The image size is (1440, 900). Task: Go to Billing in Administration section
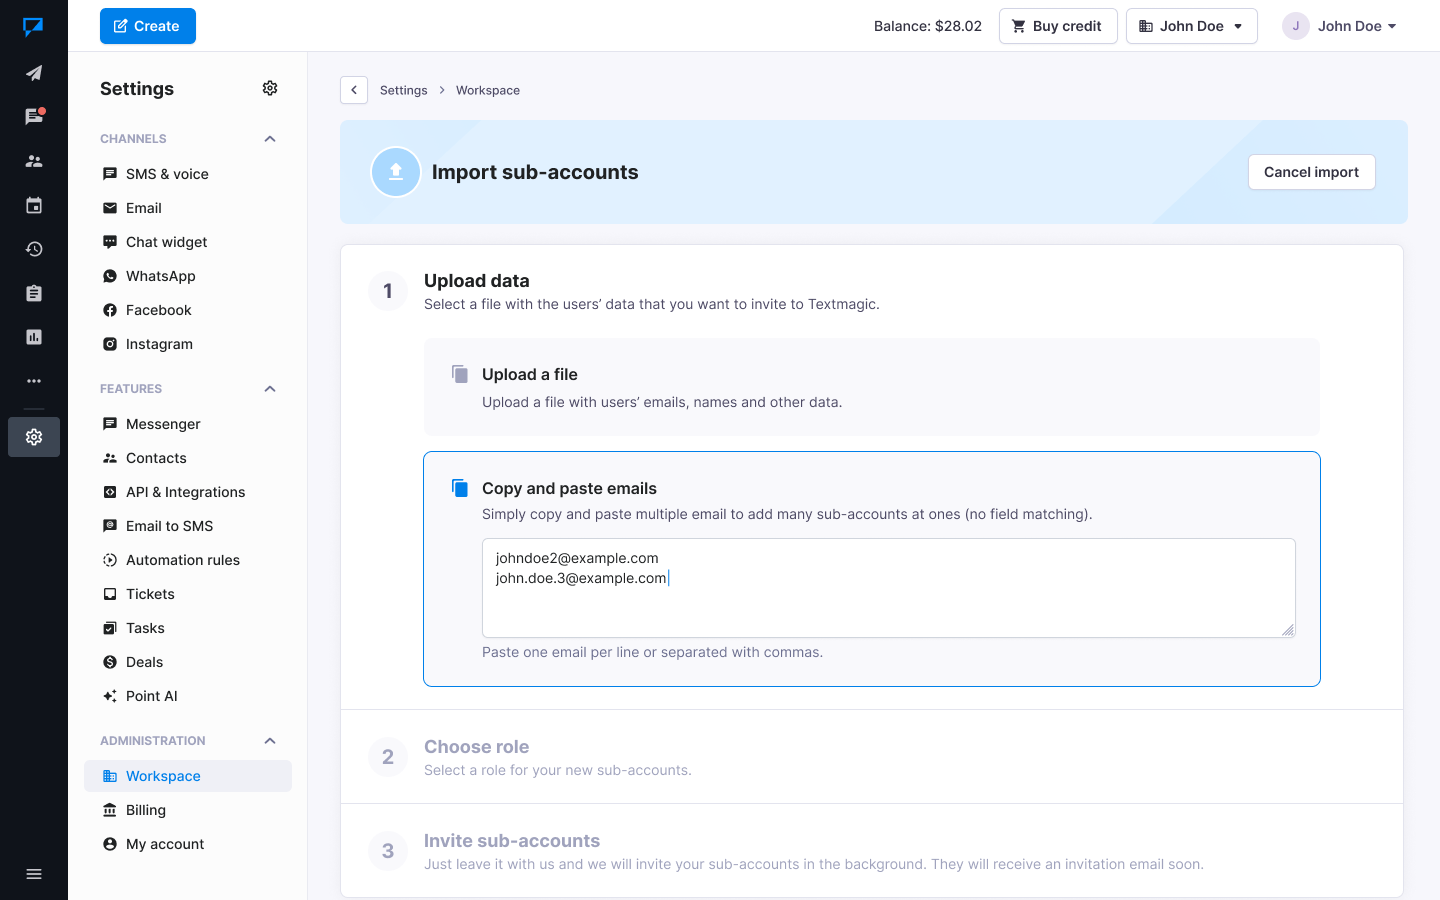pyautogui.click(x=144, y=809)
